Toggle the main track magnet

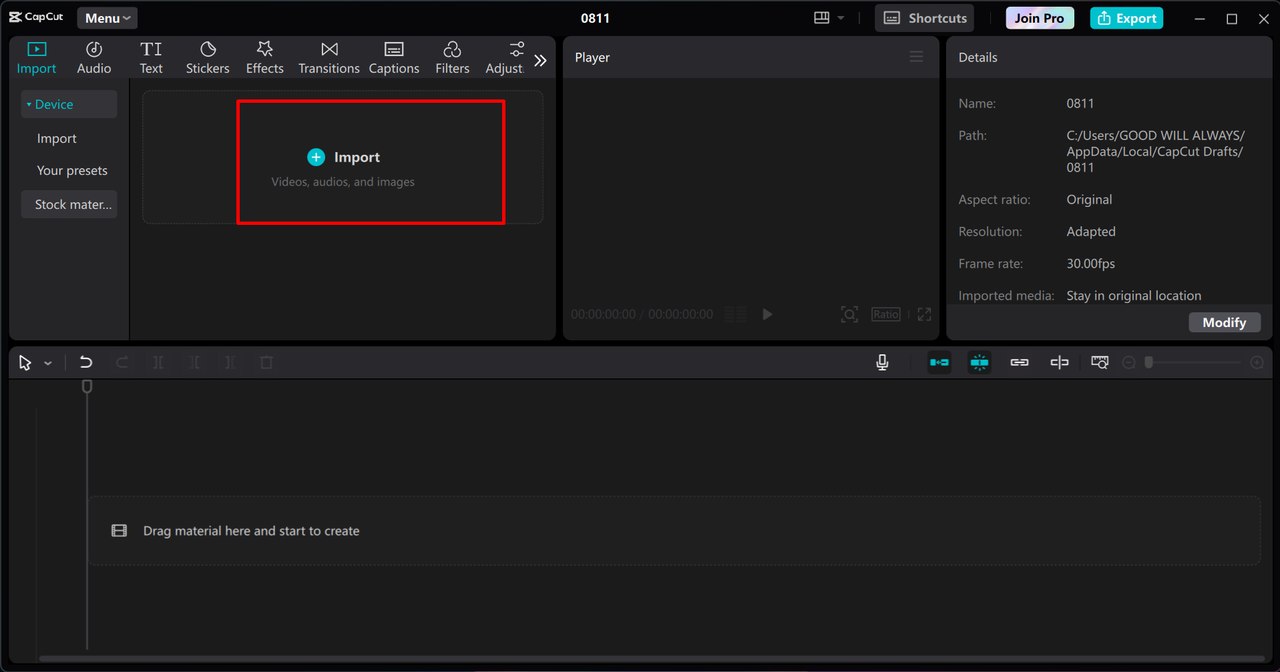tap(939, 363)
